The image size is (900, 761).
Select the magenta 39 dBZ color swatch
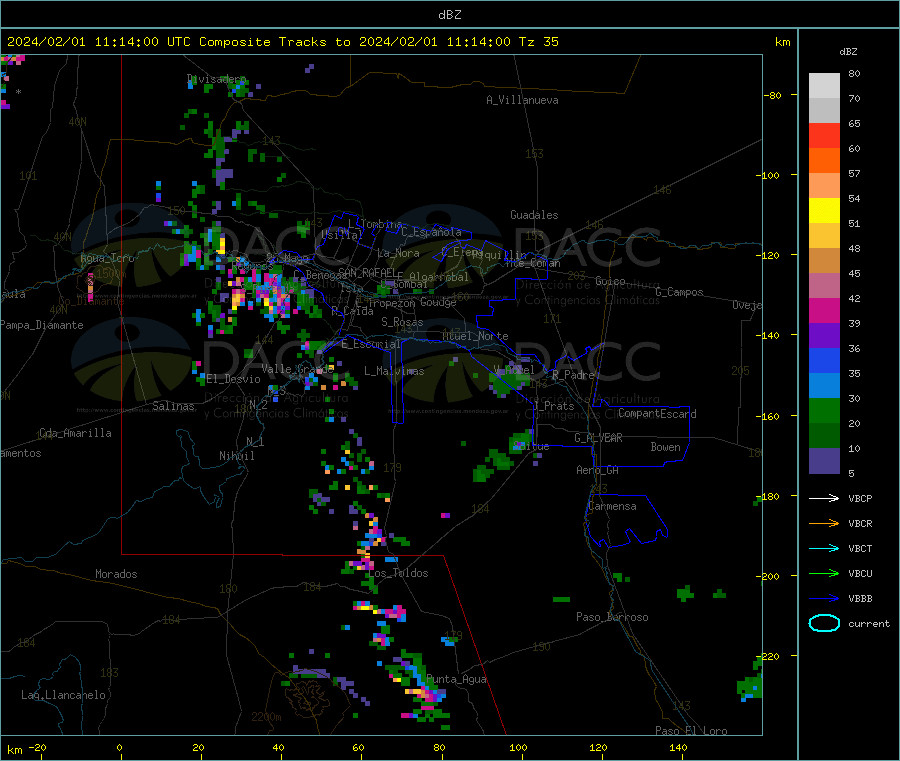824,310
